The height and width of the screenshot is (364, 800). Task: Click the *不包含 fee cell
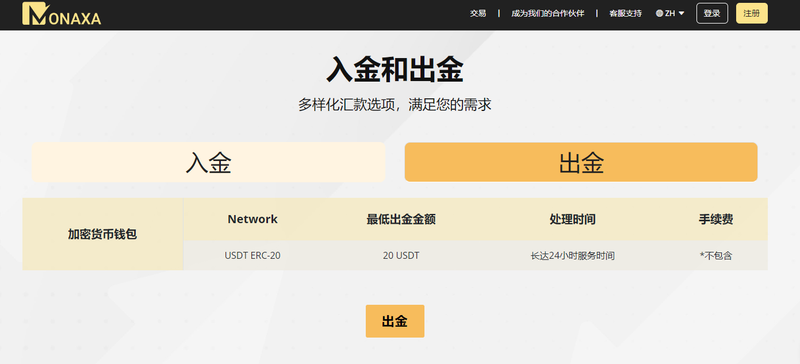pos(716,256)
